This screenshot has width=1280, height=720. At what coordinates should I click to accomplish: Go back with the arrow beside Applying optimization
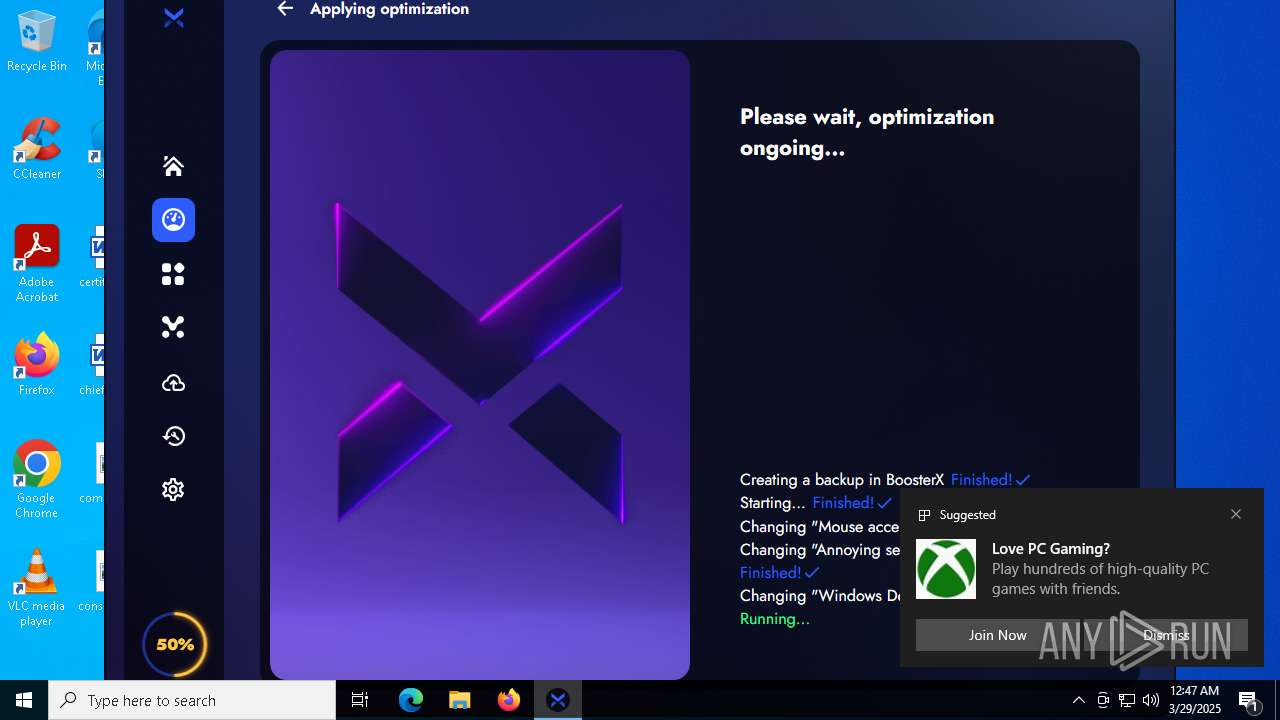tap(285, 9)
